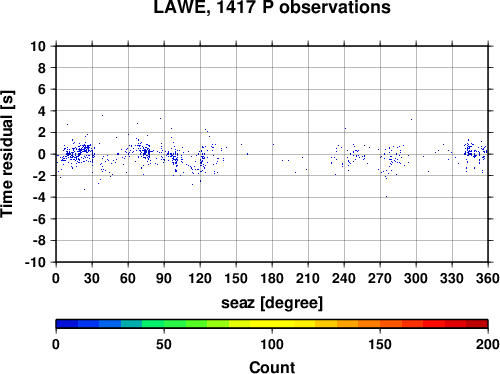Click the isolated point near 180 degrees
This screenshot has height=374, width=500.
(273, 144)
